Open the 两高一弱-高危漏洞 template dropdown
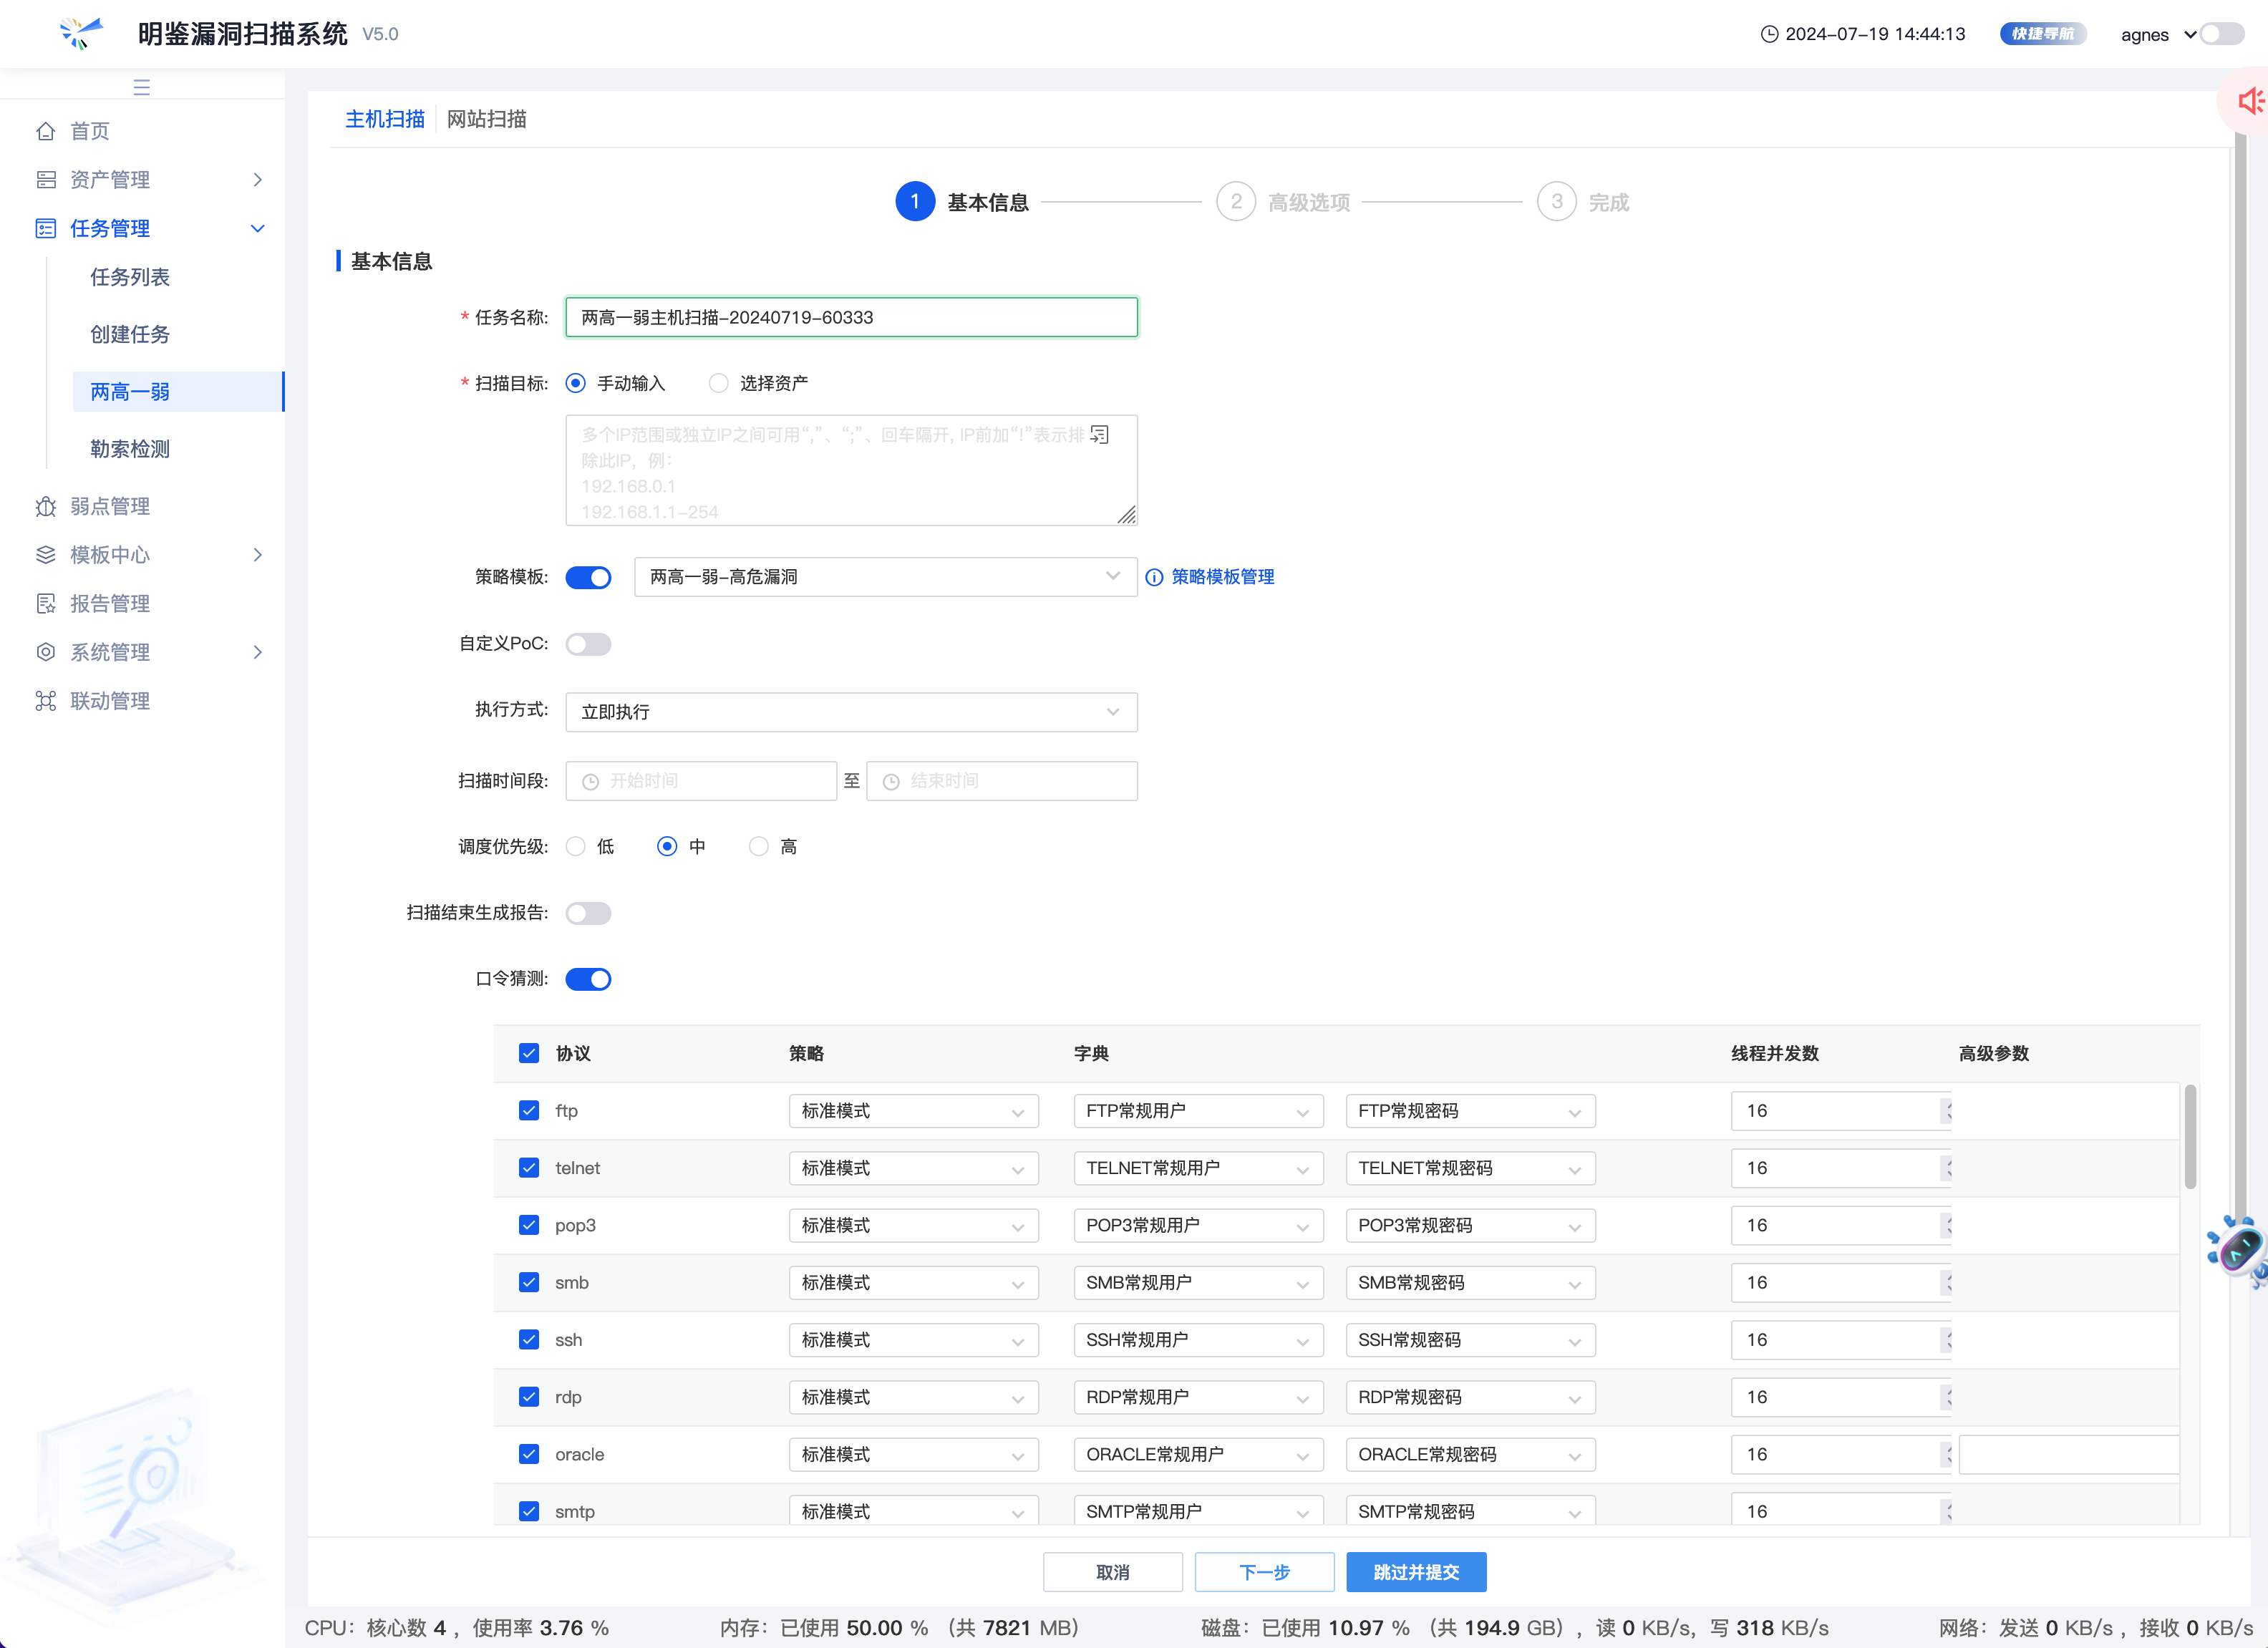2268x1648 pixels. pyautogui.click(x=885, y=577)
